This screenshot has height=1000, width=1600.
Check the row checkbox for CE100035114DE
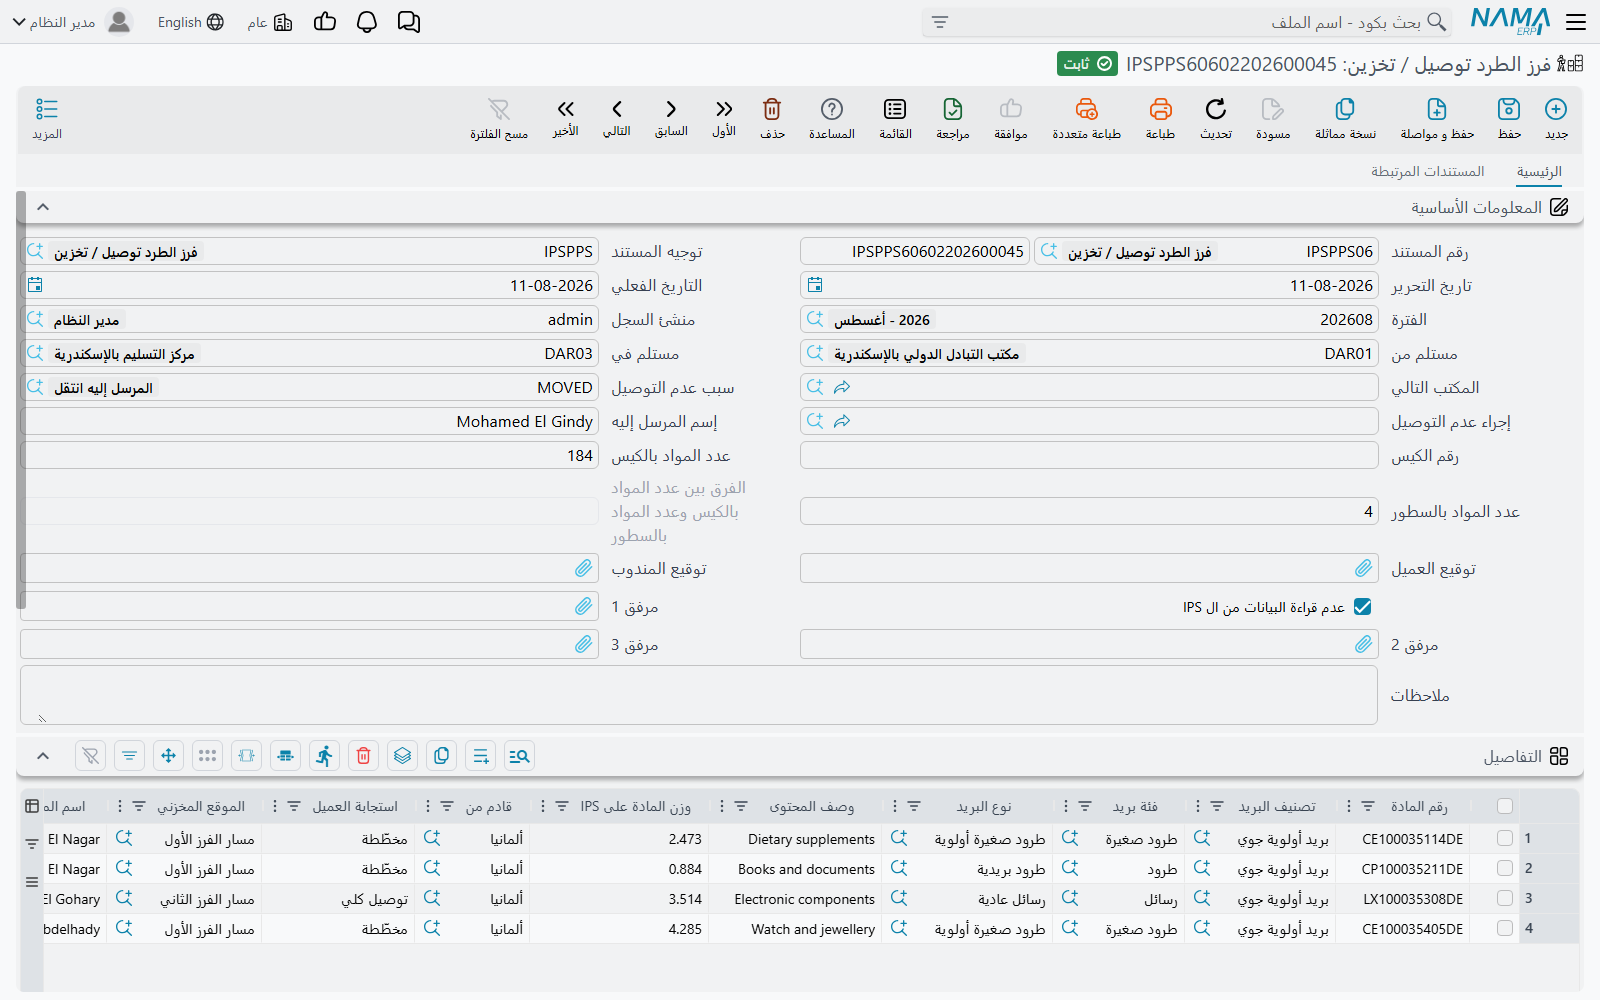(x=1505, y=839)
